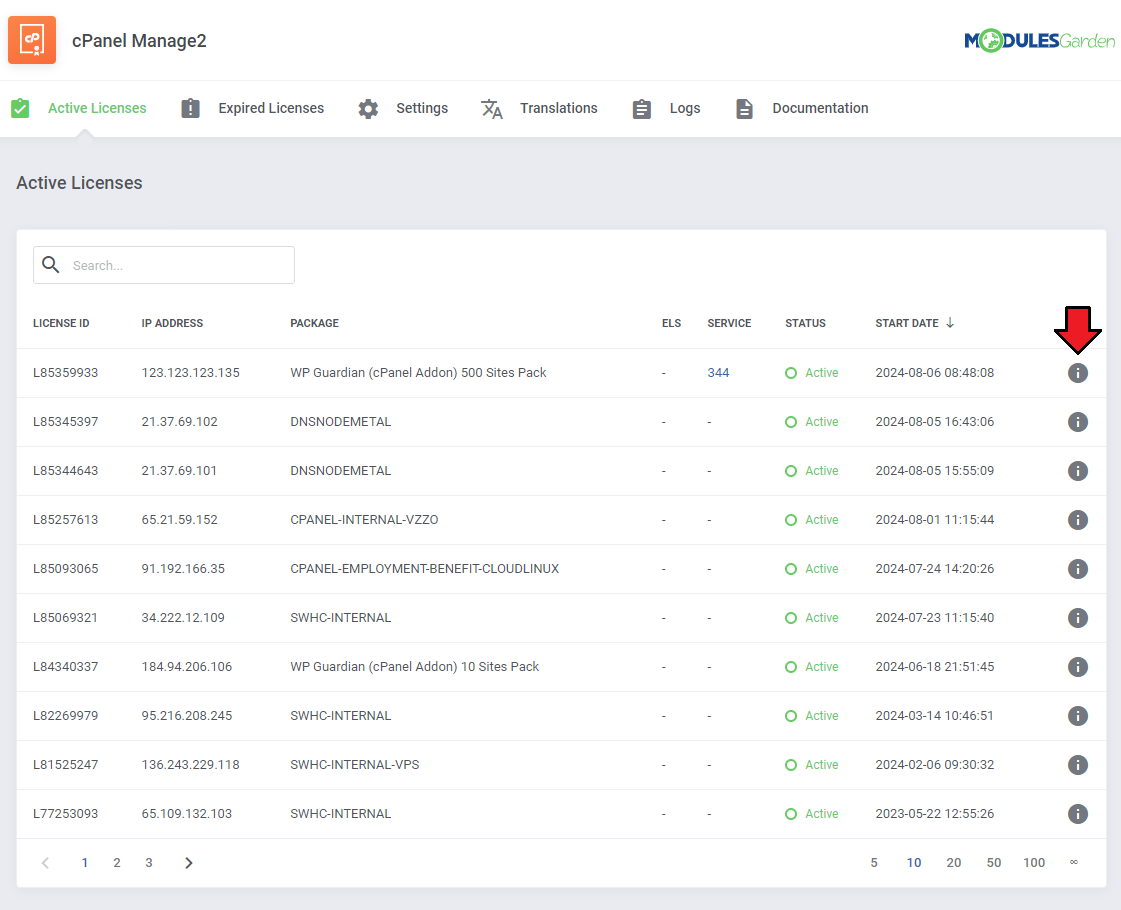Click the Documentation file icon
Viewport: 1121px width, 910px height.
click(744, 109)
